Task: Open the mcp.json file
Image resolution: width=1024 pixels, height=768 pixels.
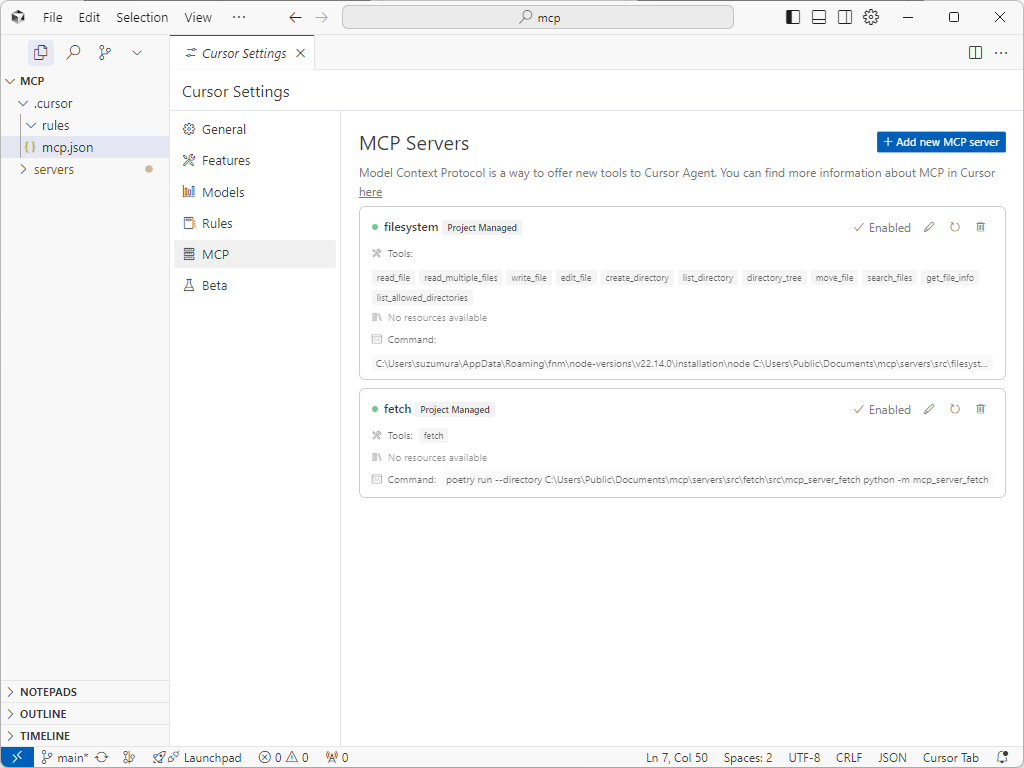Action: pyautogui.click(x=85, y=148)
